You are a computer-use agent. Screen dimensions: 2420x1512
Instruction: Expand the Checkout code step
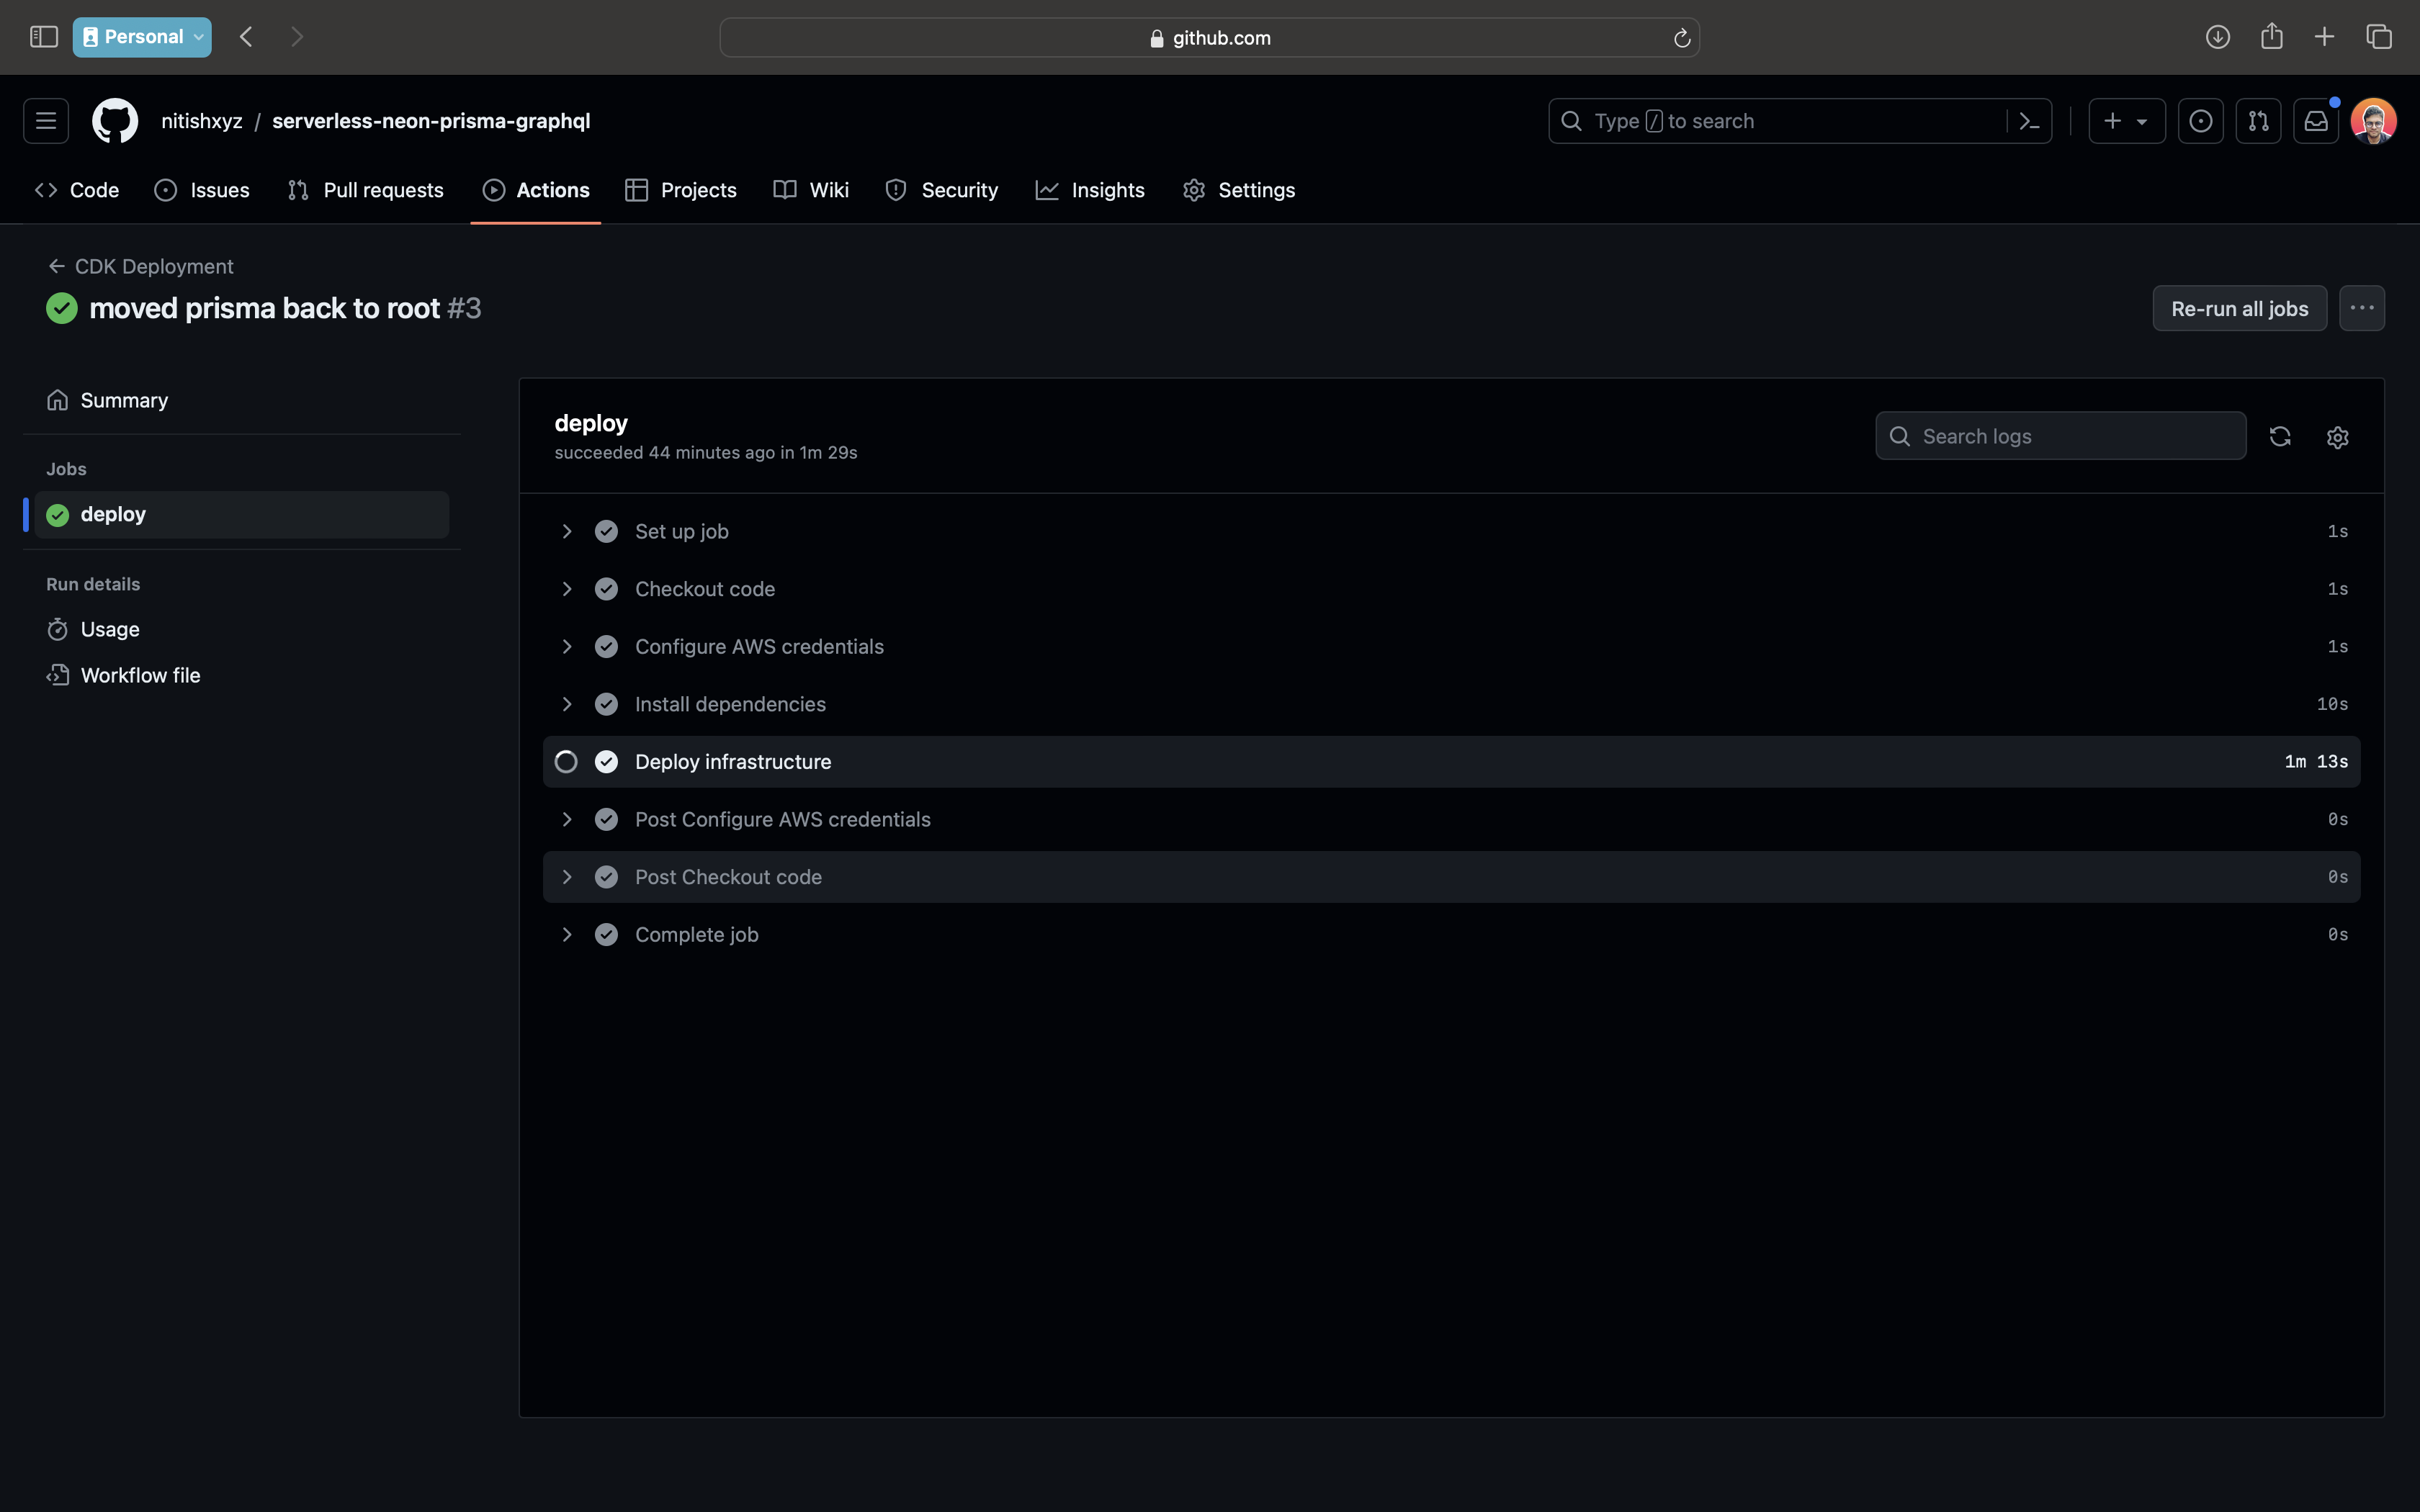coord(567,589)
